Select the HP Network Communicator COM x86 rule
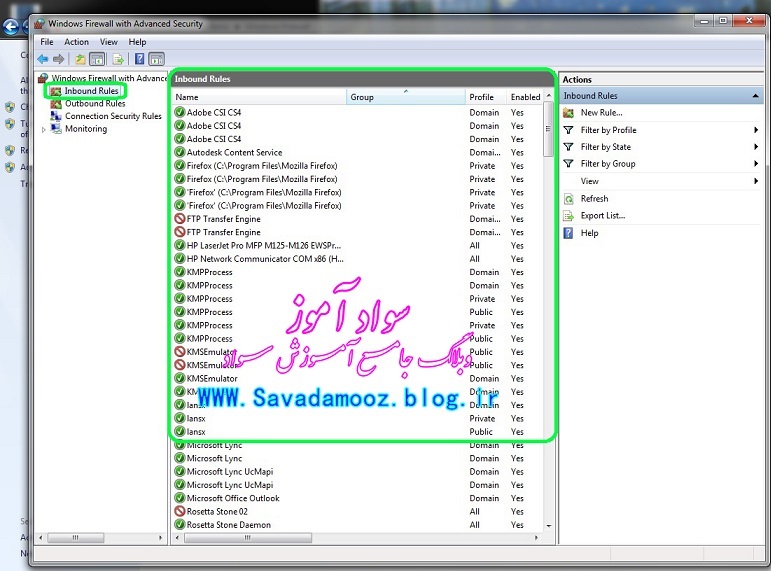 (358, 259)
